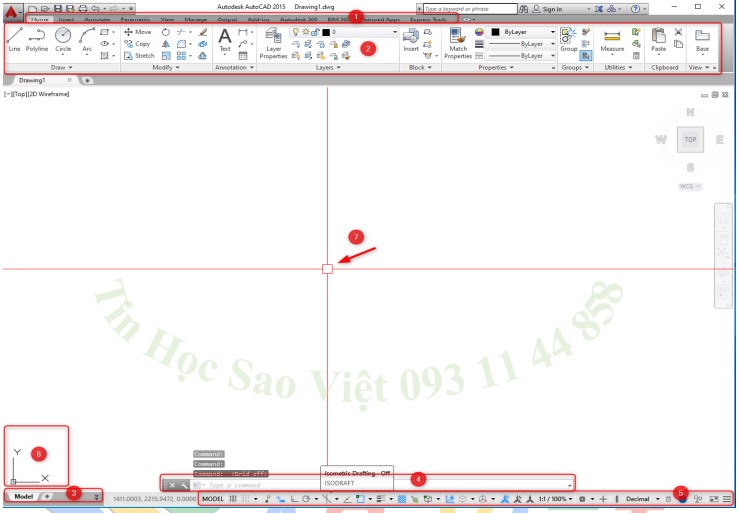Expand the Modify panel
Screen dimensions: 739x513
(166, 67)
